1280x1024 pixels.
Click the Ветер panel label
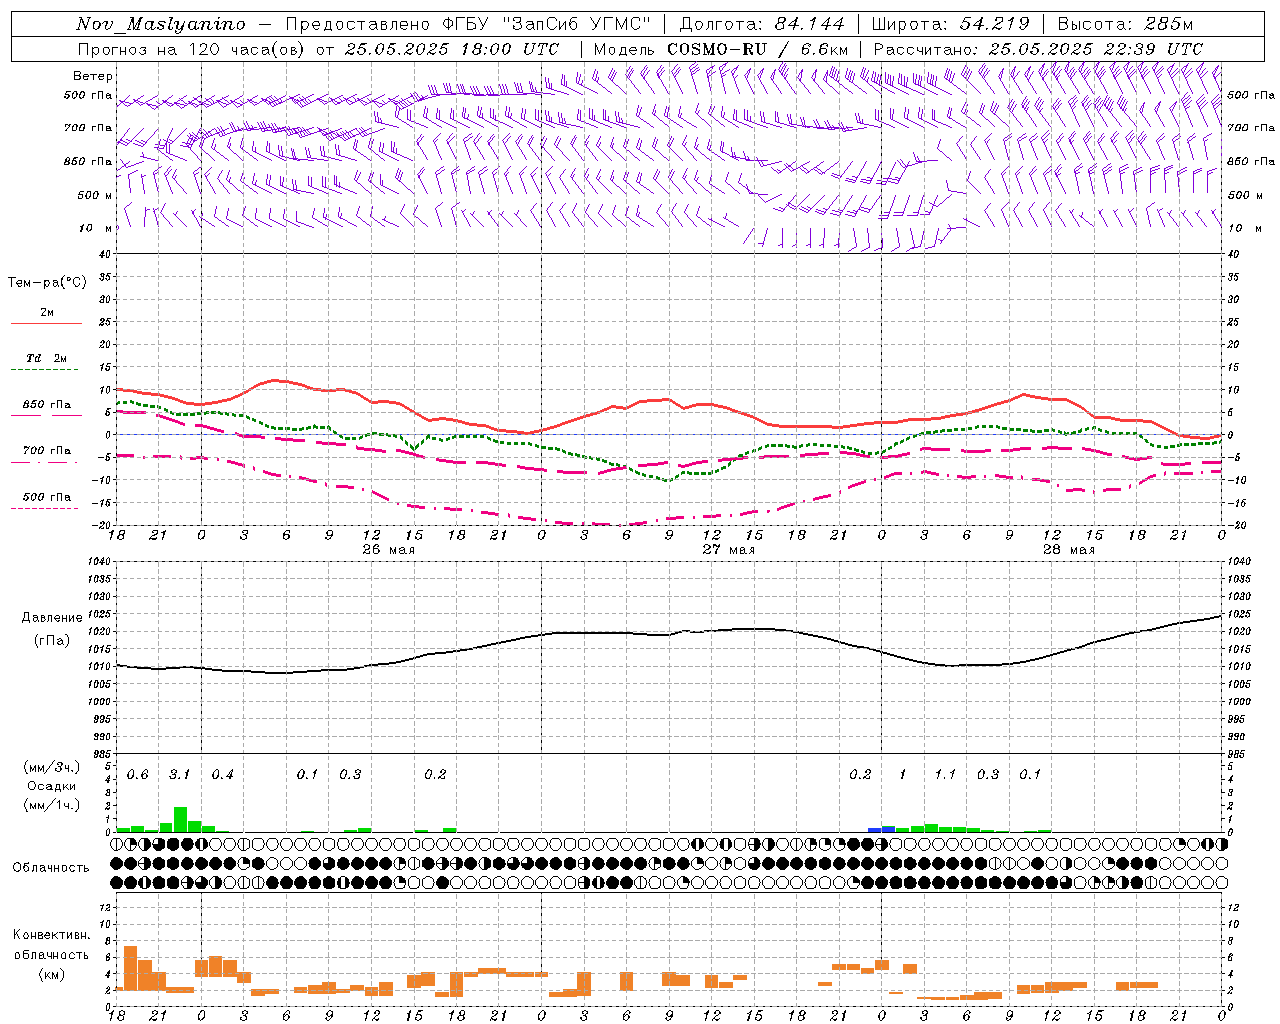[93, 76]
